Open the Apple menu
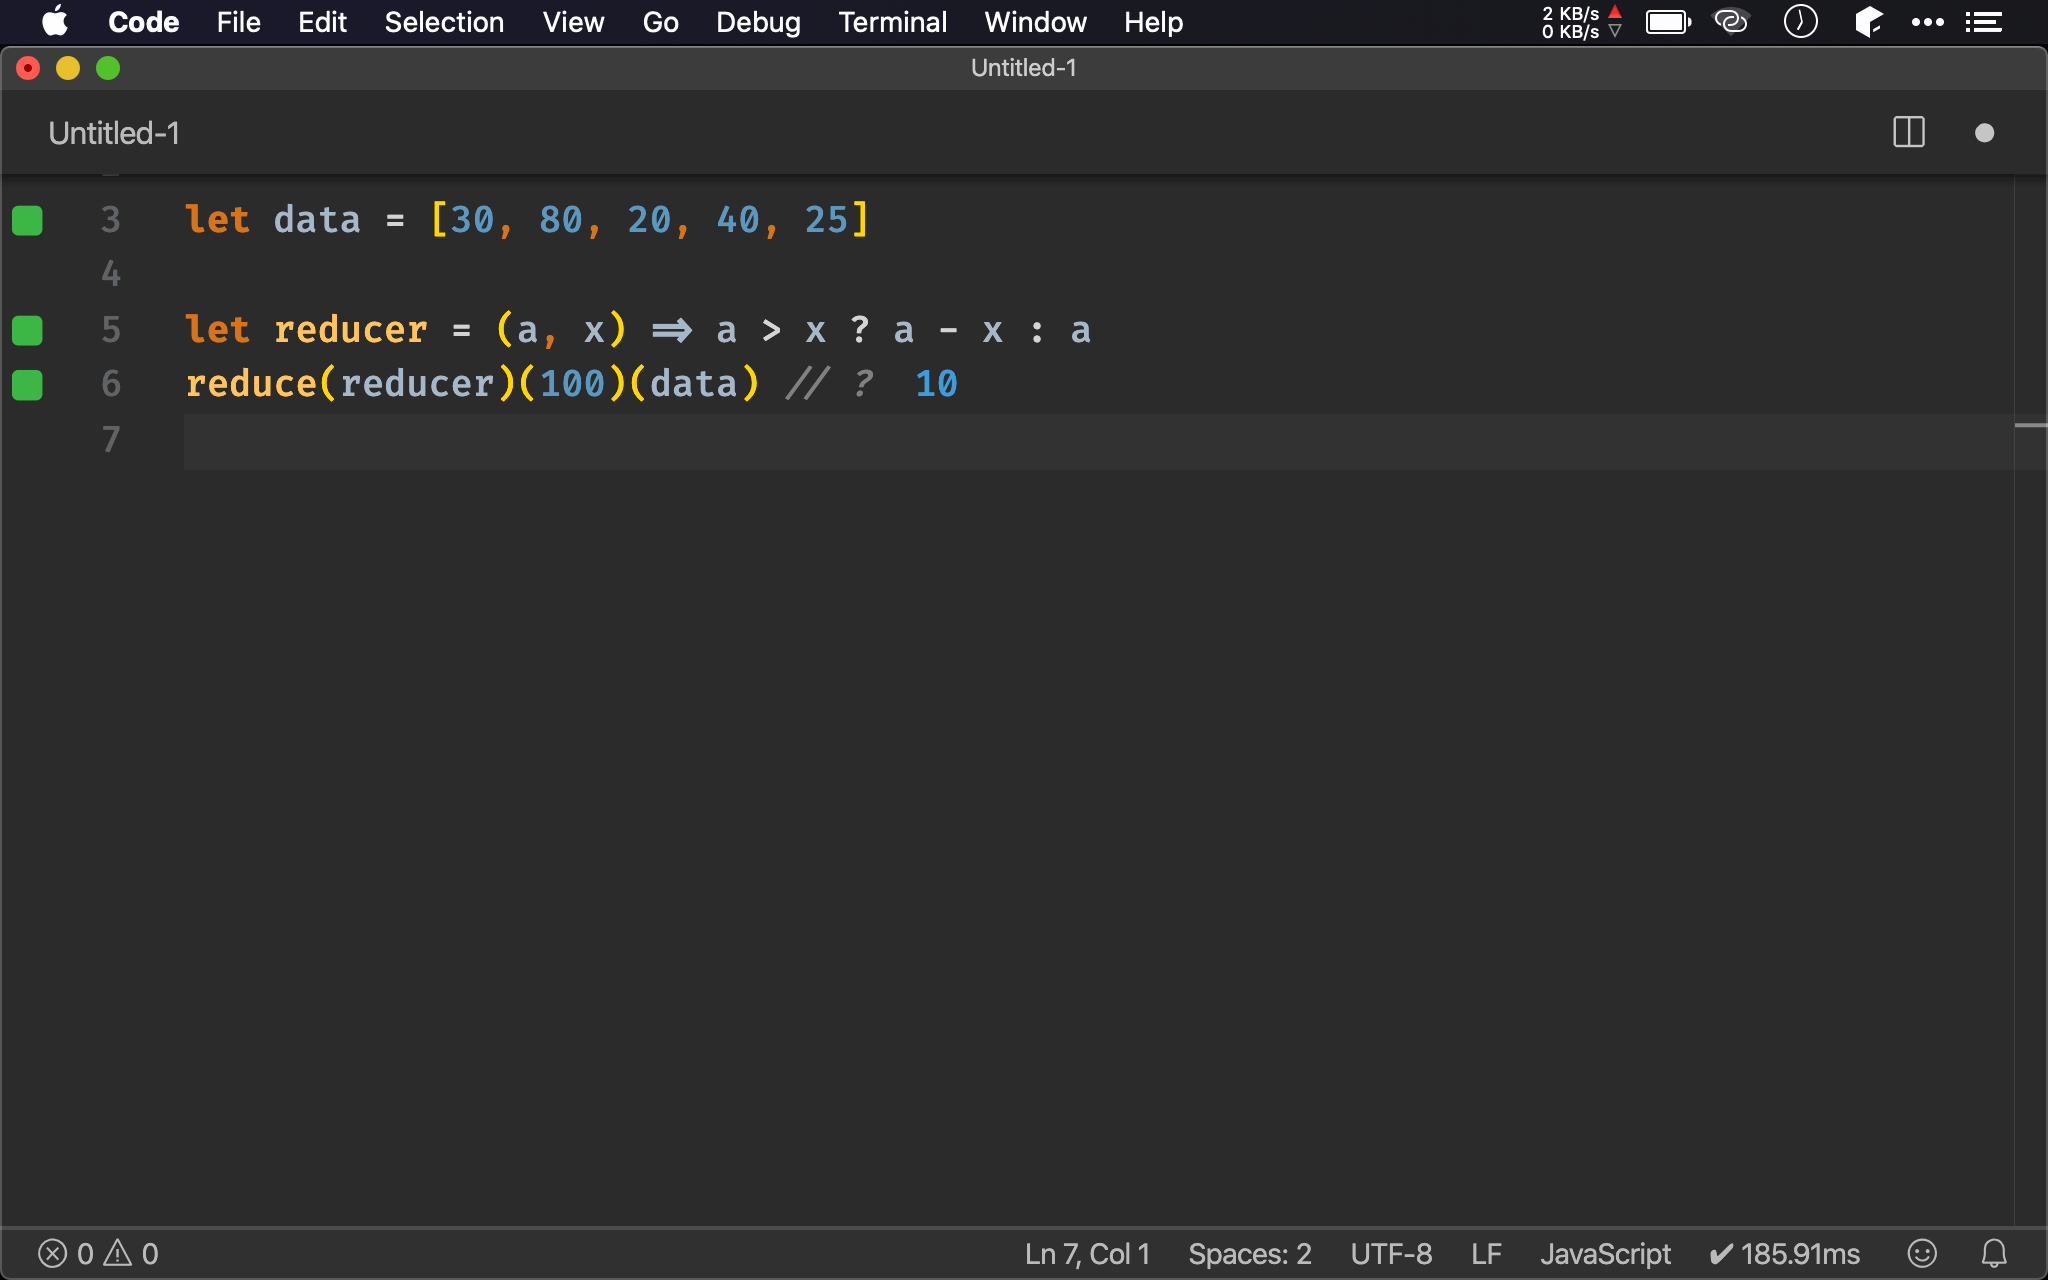The width and height of the screenshot is (2048, 1280). tap(55, 21)
